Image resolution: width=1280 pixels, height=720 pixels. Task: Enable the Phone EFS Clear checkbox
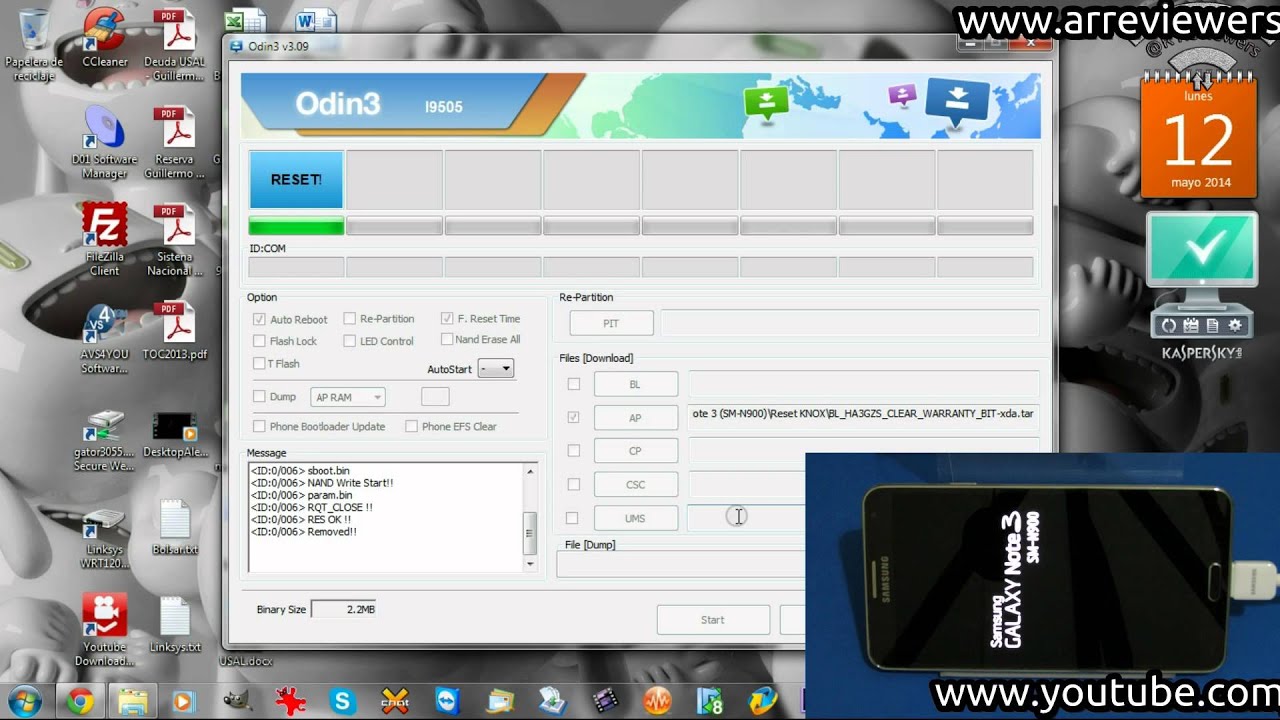point(411,426)
